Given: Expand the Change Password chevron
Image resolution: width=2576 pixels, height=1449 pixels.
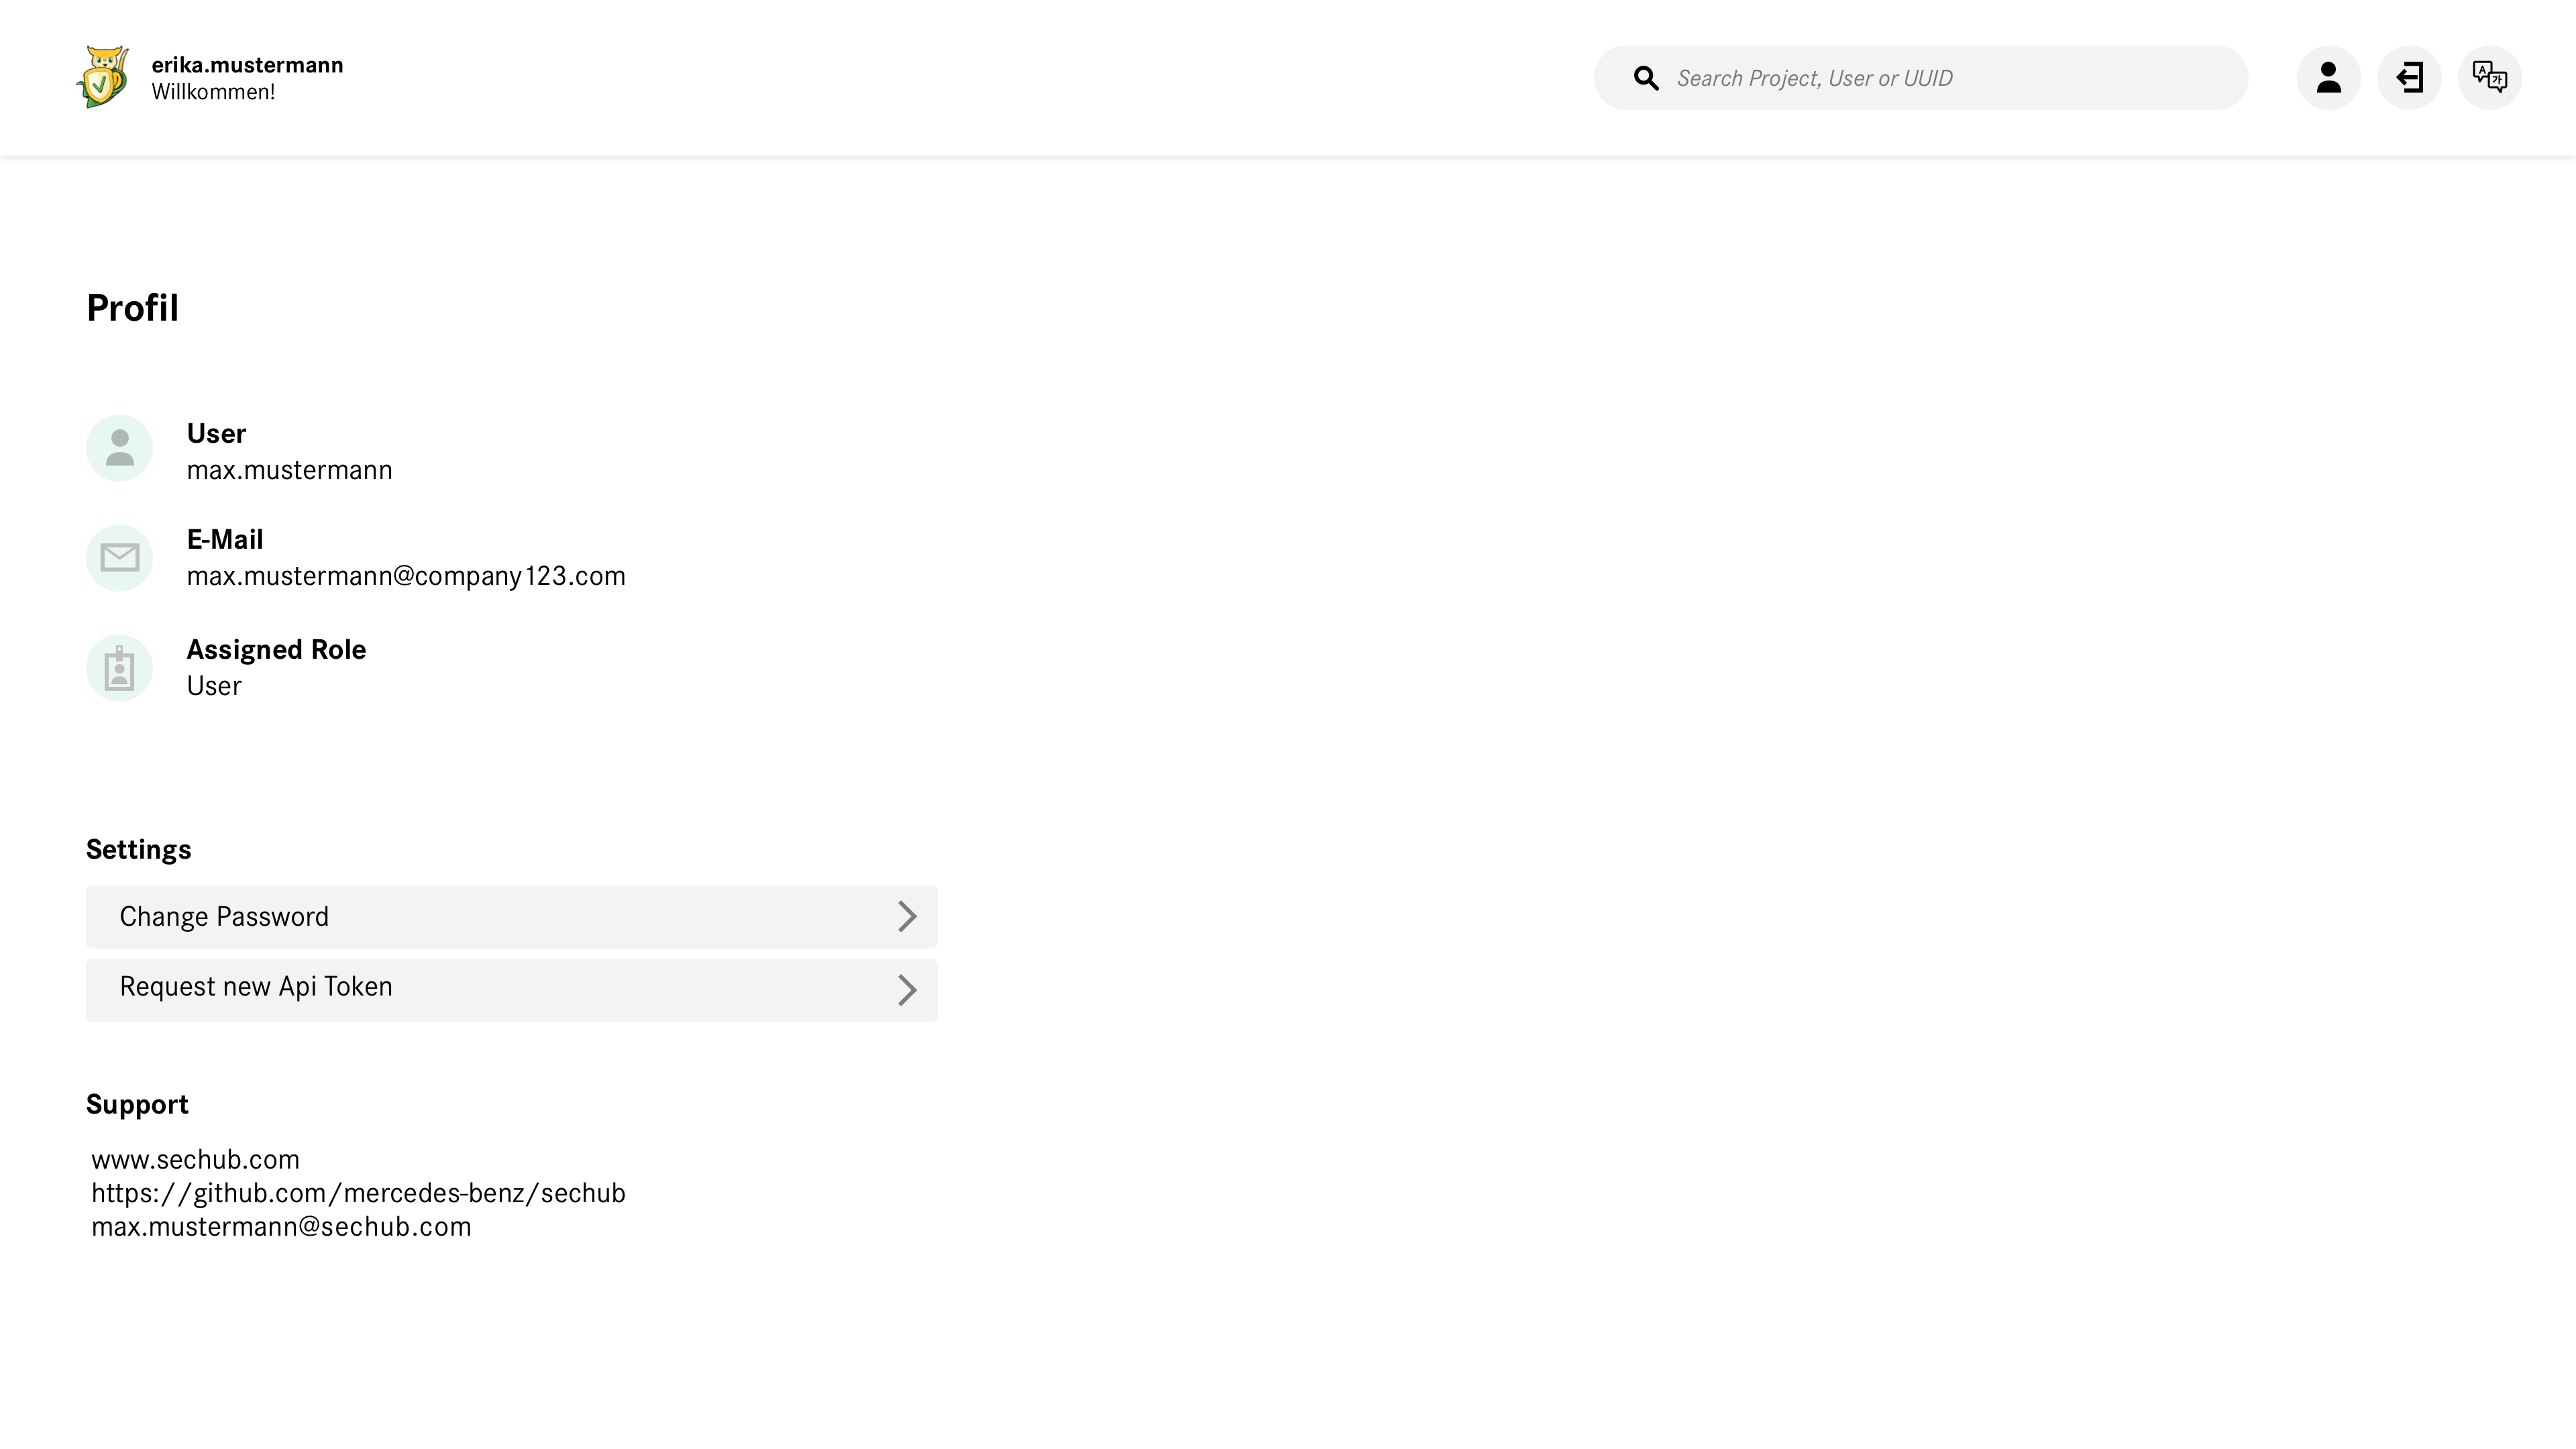Looking at the screenshot, I should point(908,916).
